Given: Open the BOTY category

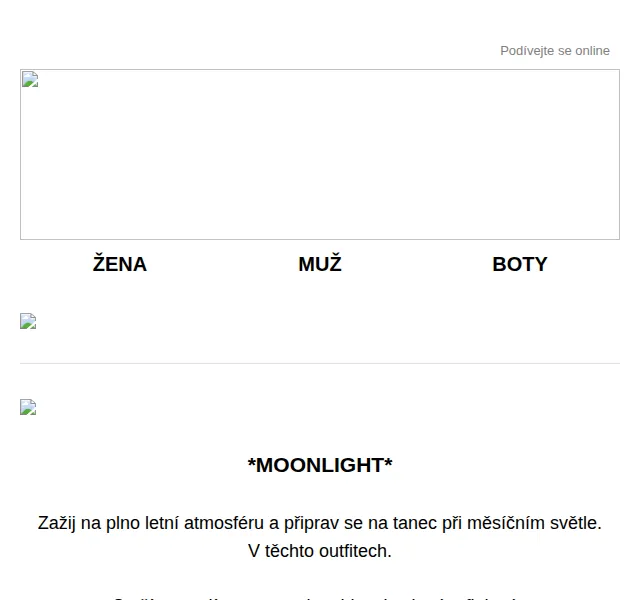Looking at the screenshot, I should pyautogui.click(x=520, y=264).
